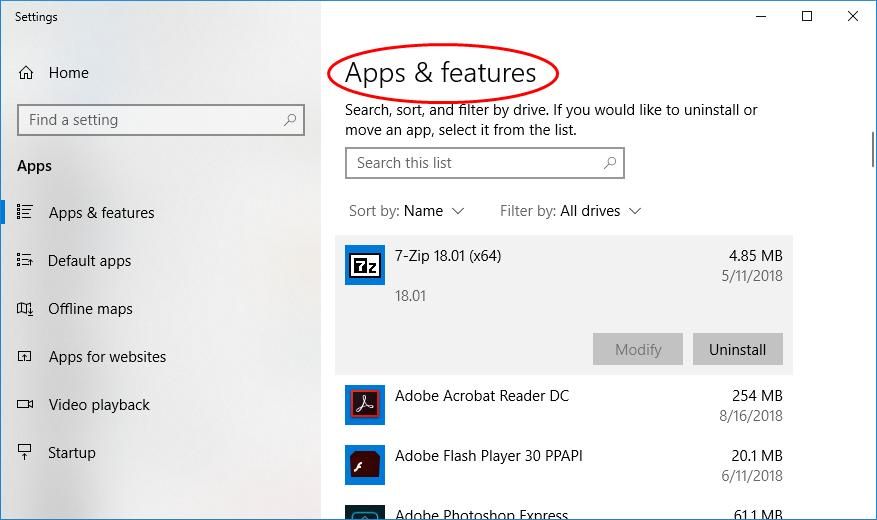
Task: Click into the Search this list field
Action: click(x=470, y=163)
